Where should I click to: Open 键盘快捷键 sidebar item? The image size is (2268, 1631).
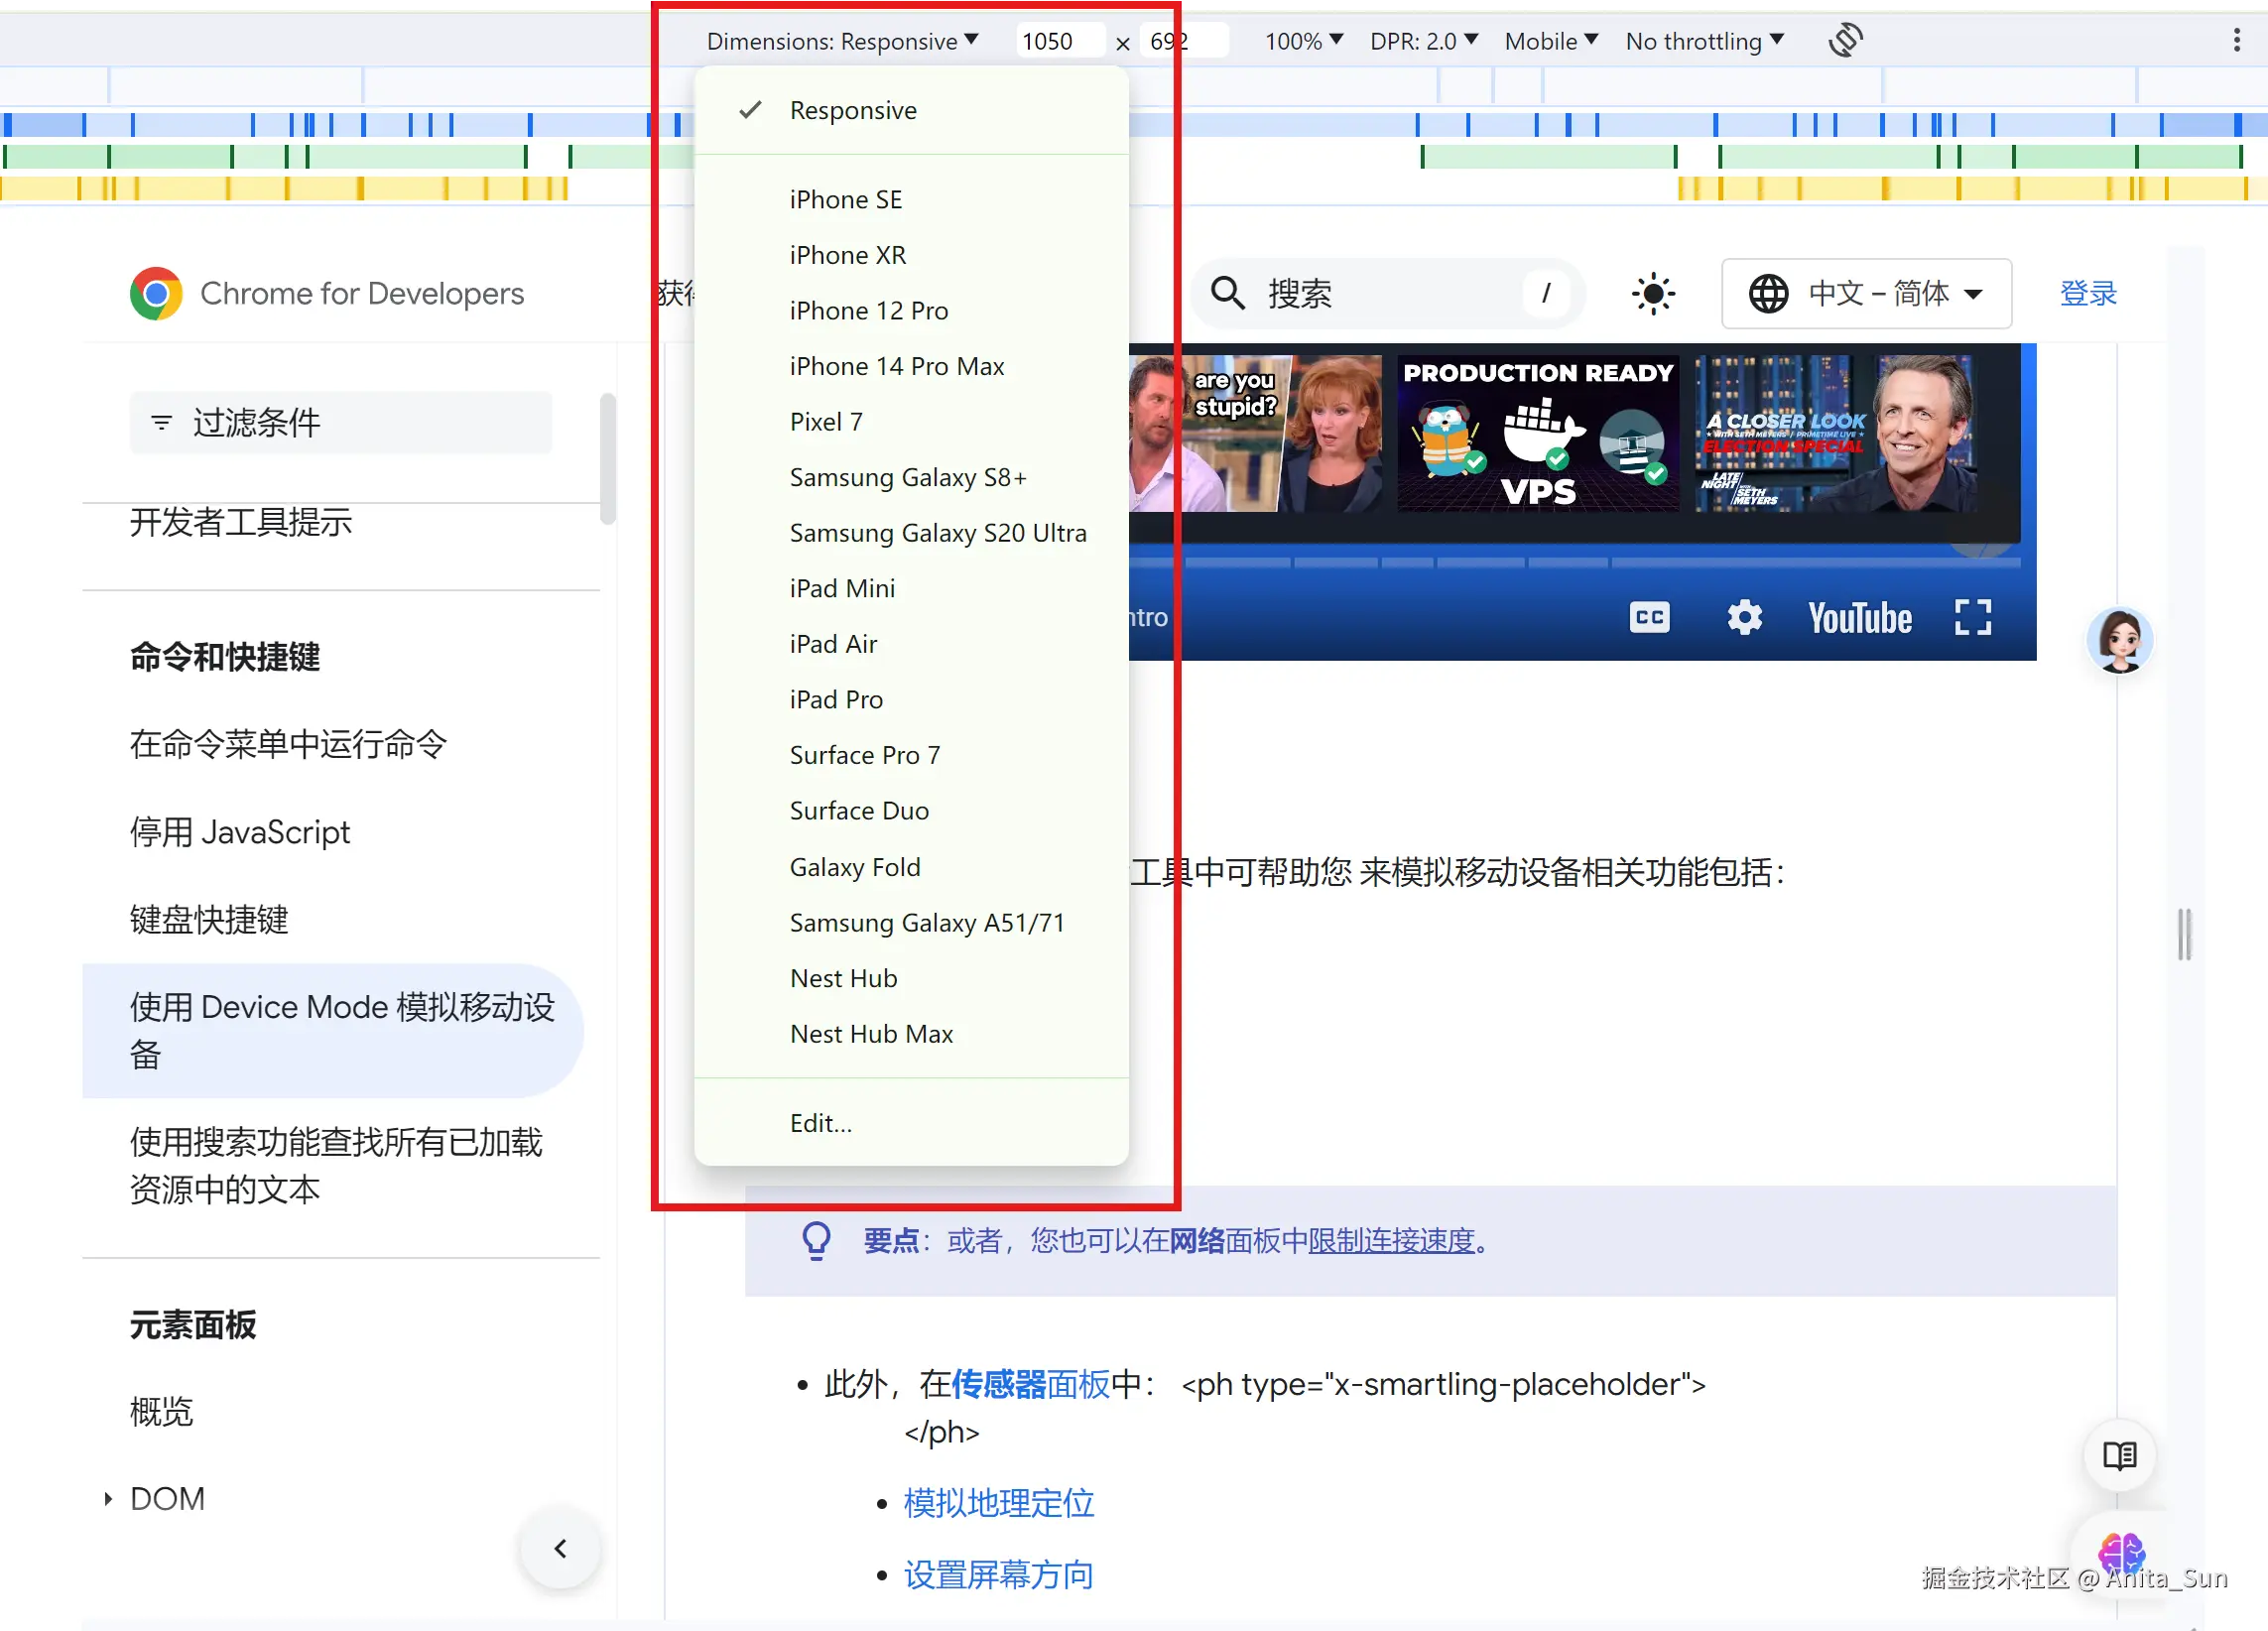[209, 919]
